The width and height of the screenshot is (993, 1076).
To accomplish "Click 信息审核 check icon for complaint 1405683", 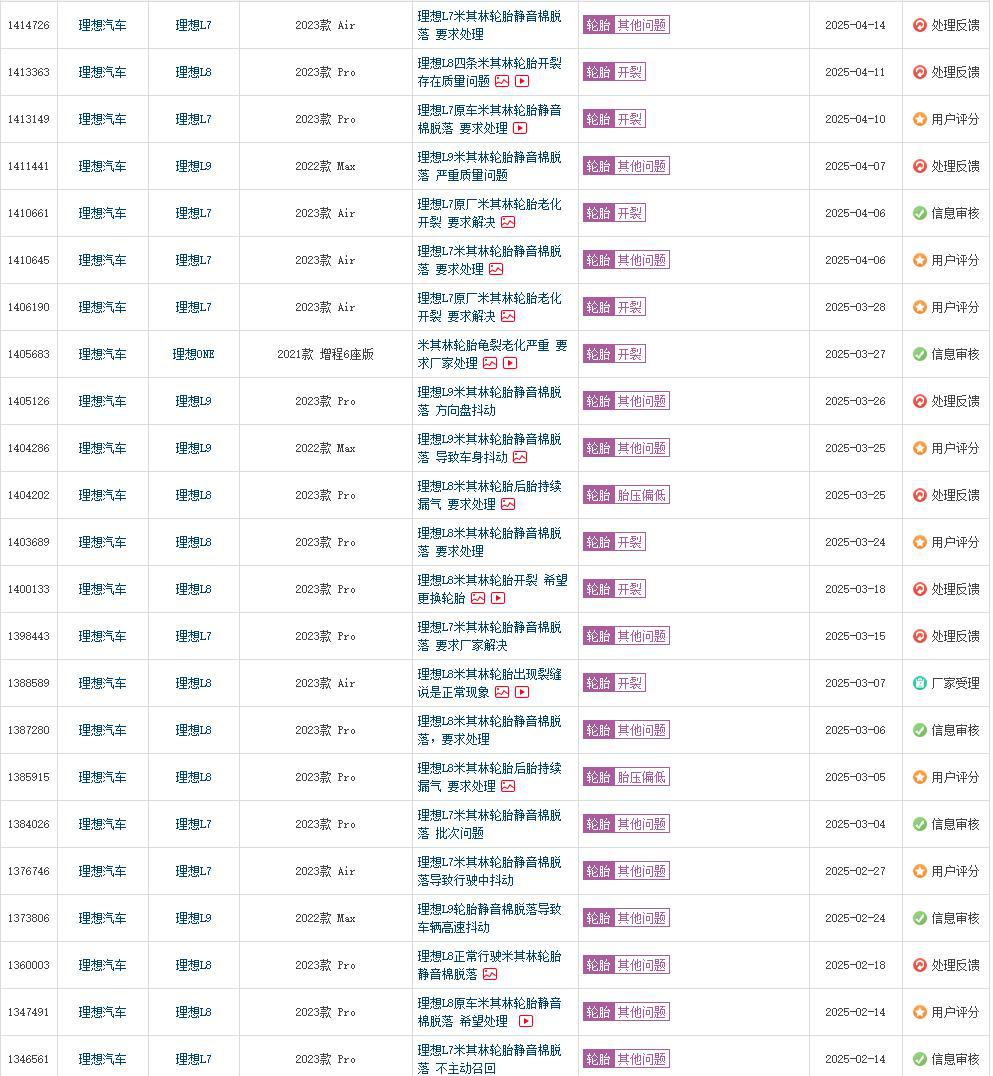I will click(x=920, y=354).
